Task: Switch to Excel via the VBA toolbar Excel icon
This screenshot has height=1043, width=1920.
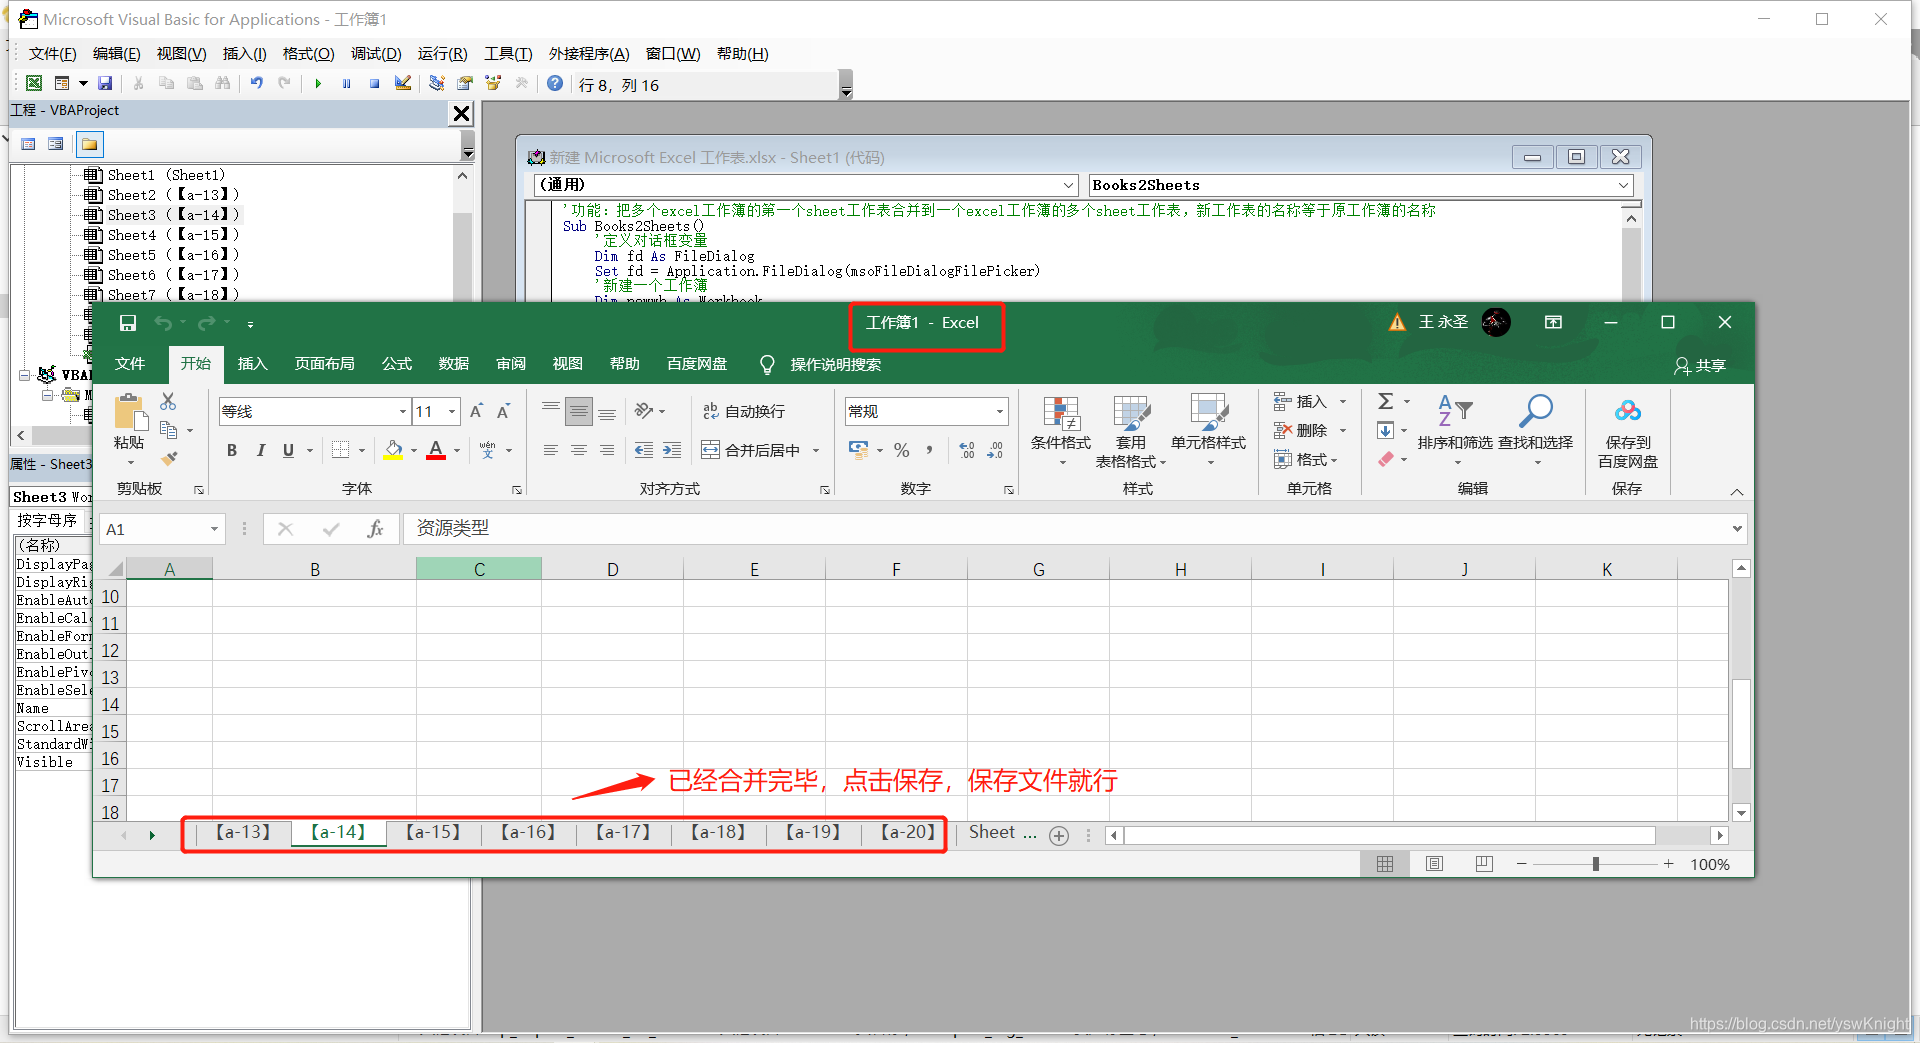Action: pos(34,84)
